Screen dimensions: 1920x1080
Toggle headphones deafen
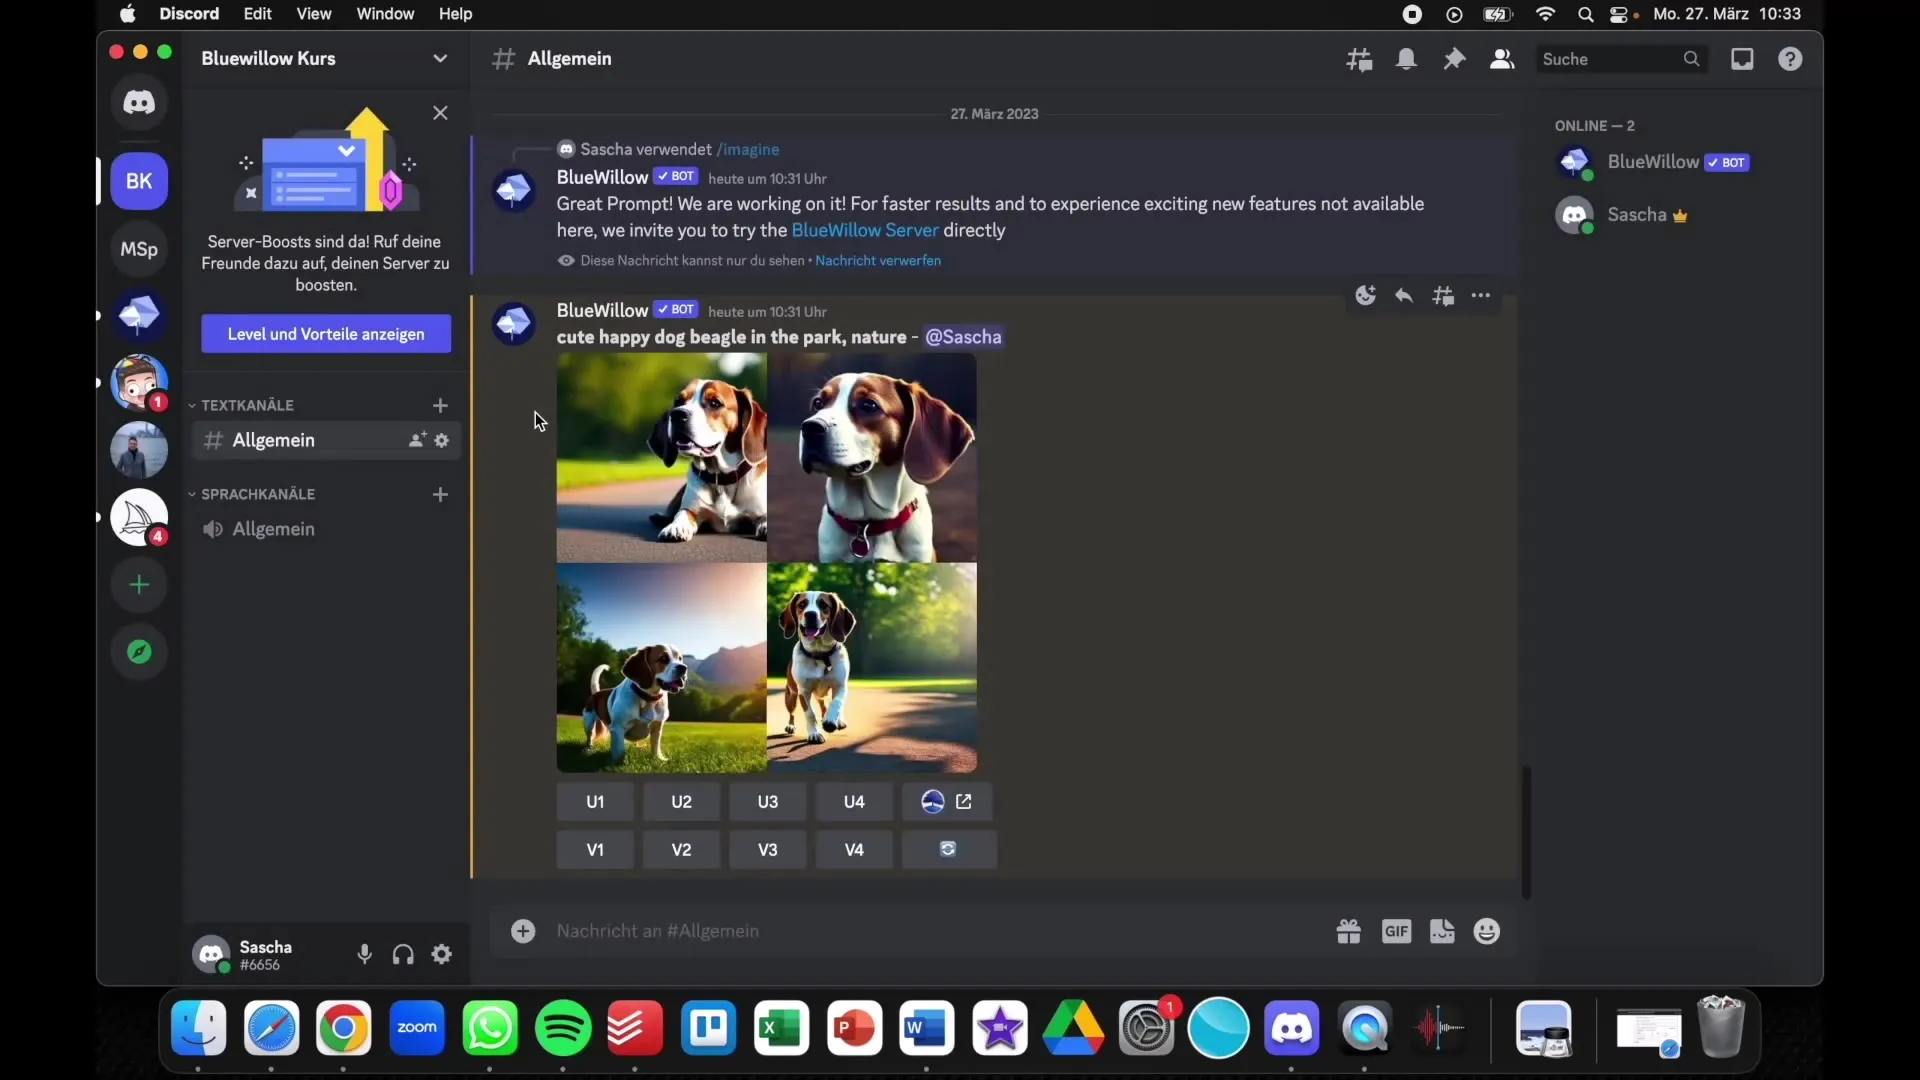pyautogui.click(x=403, y=954)
